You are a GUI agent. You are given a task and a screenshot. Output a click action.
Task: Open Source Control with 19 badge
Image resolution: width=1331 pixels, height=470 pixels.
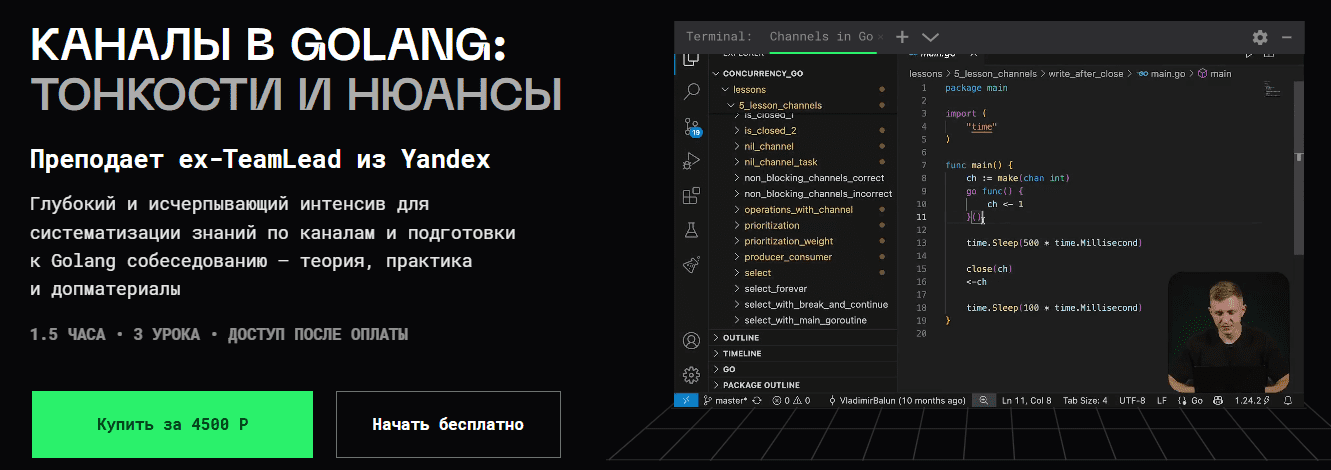coord(690,127)
